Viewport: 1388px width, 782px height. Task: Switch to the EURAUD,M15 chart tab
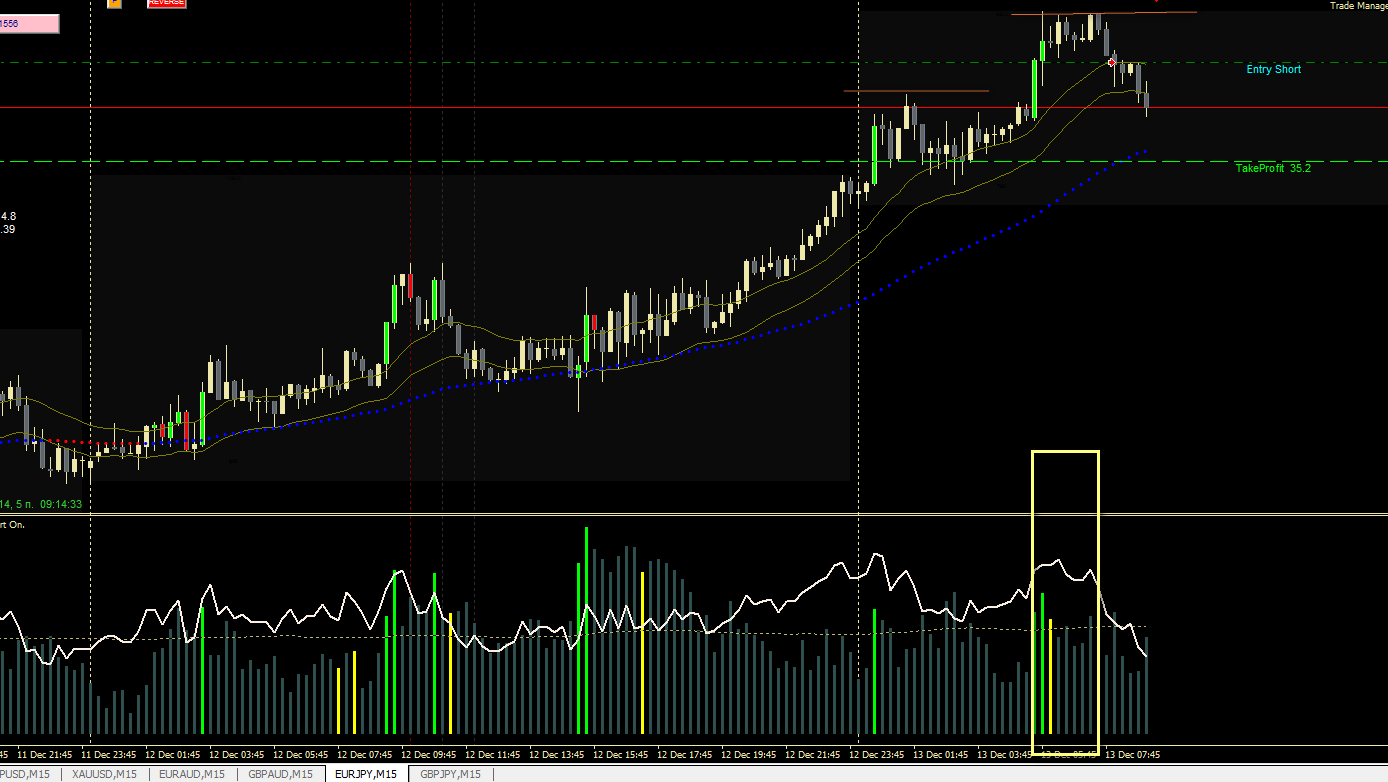(x=192, y=774)
